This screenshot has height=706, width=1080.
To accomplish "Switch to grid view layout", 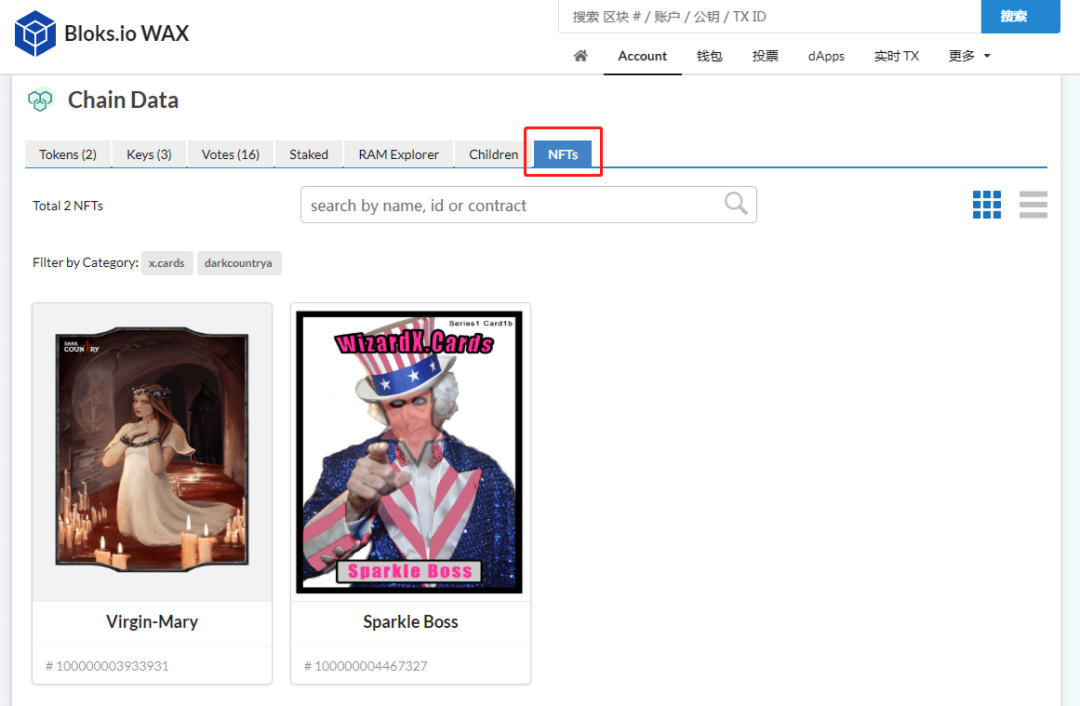I will [986, 204].
